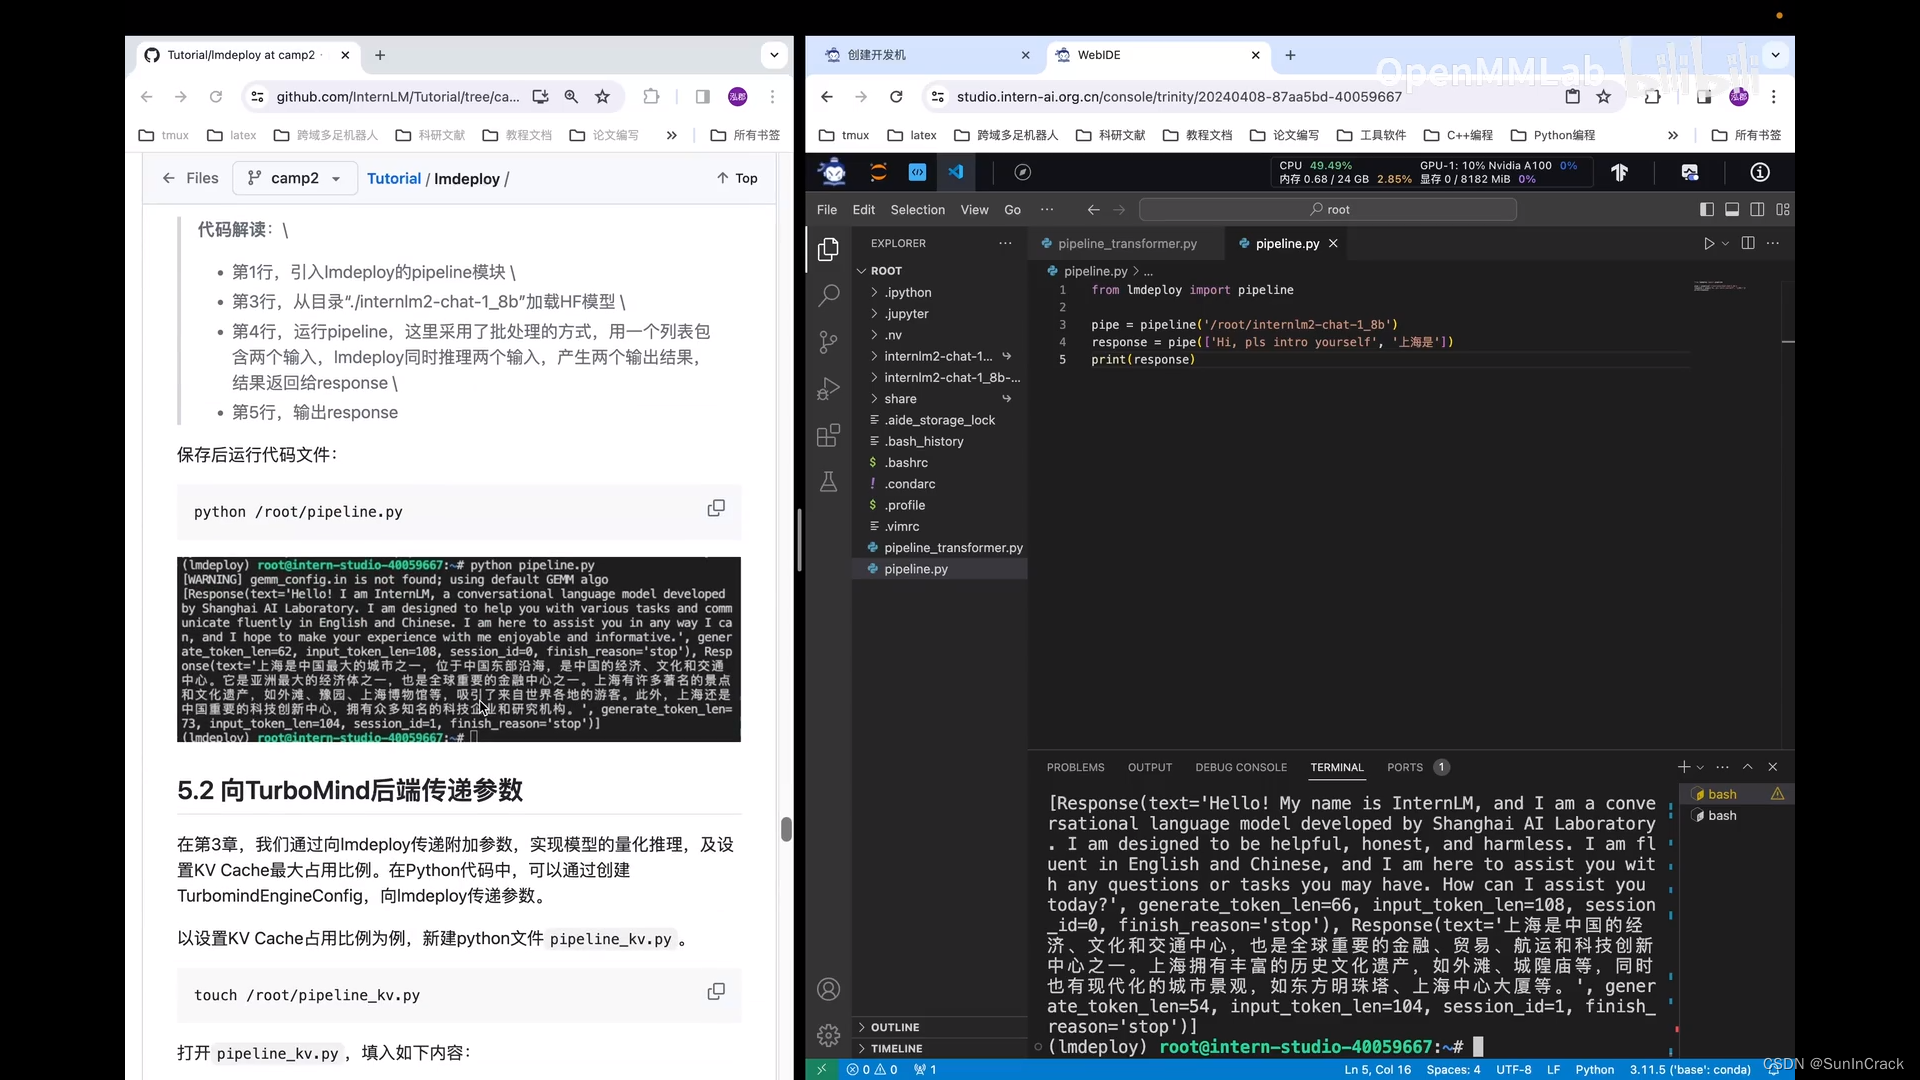1920x1080 pixels.
Task: Toggle the secondary side bar layout
Action: point(1757,209)
